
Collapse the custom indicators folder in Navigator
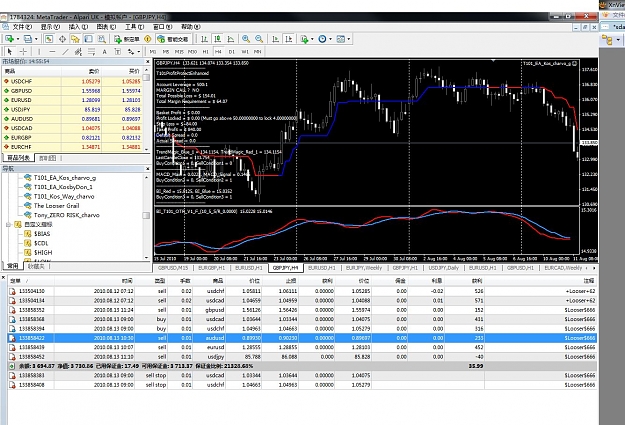8,225
